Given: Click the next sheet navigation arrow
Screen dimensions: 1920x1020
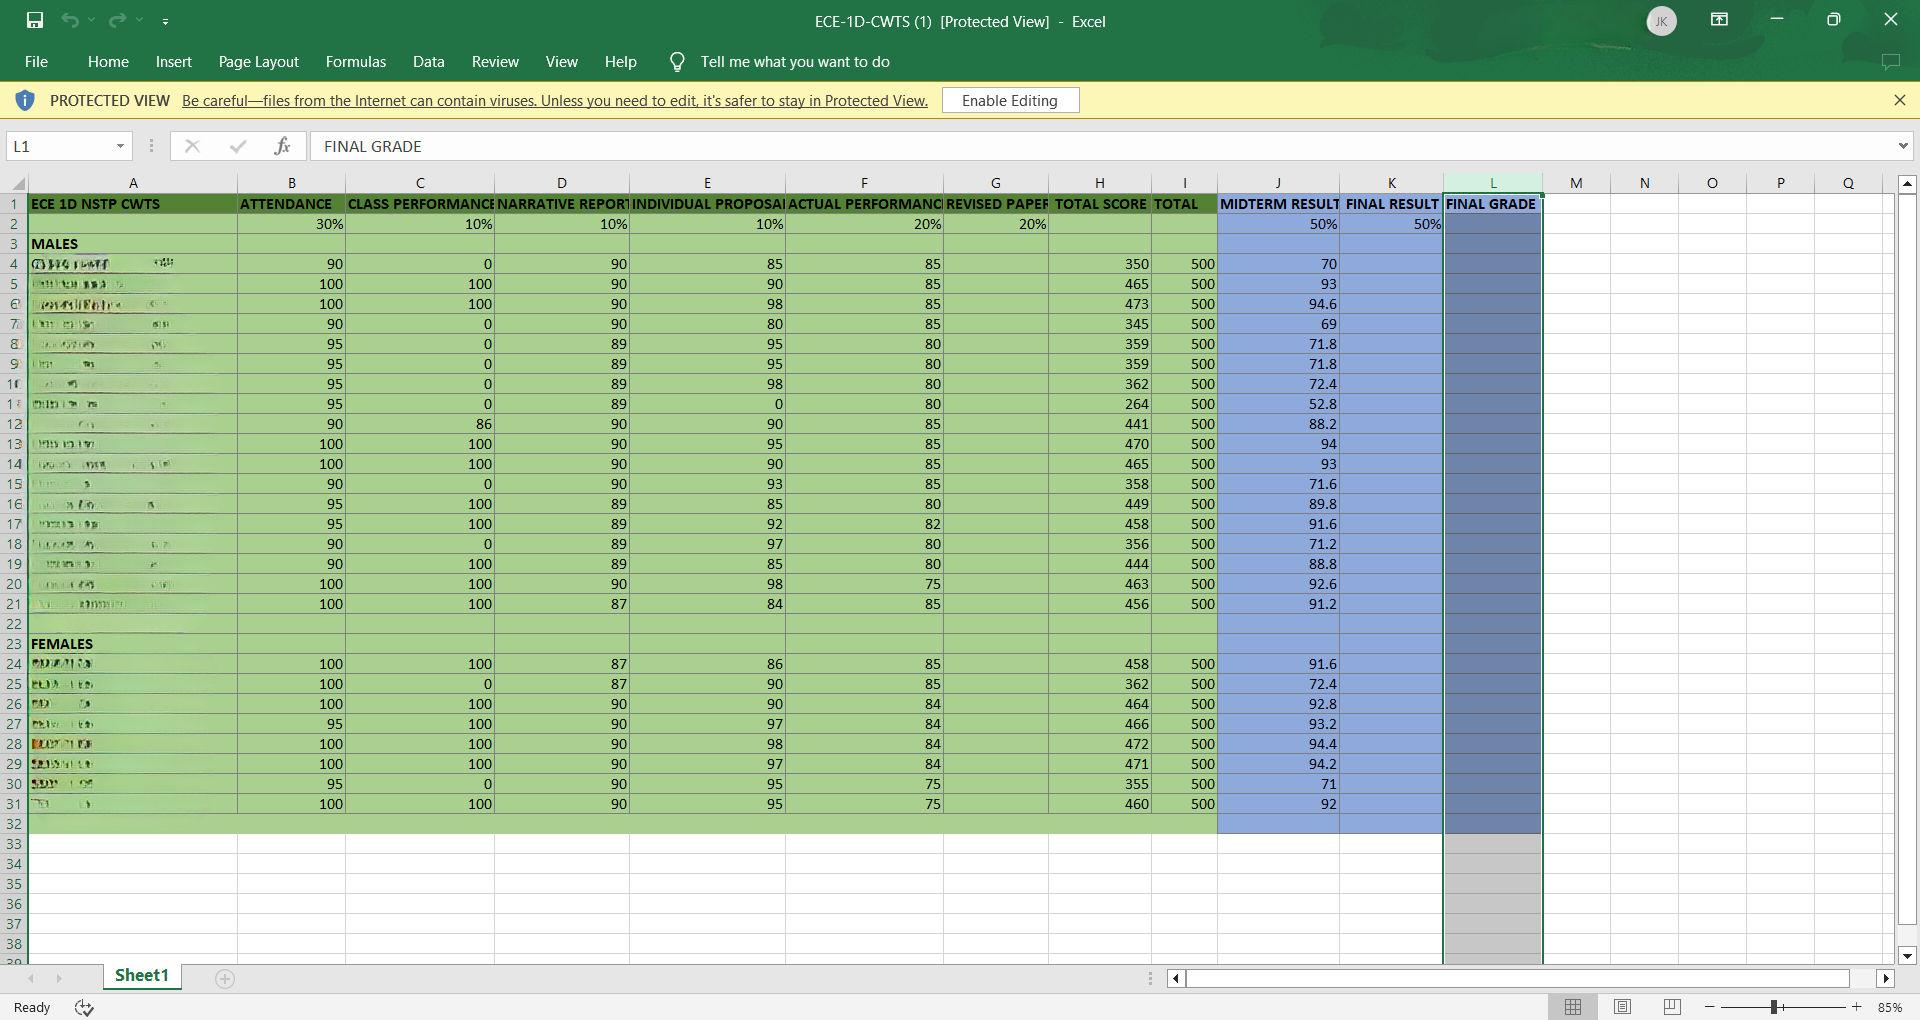Looking at the screenshot, I should [x=59, y=978].
